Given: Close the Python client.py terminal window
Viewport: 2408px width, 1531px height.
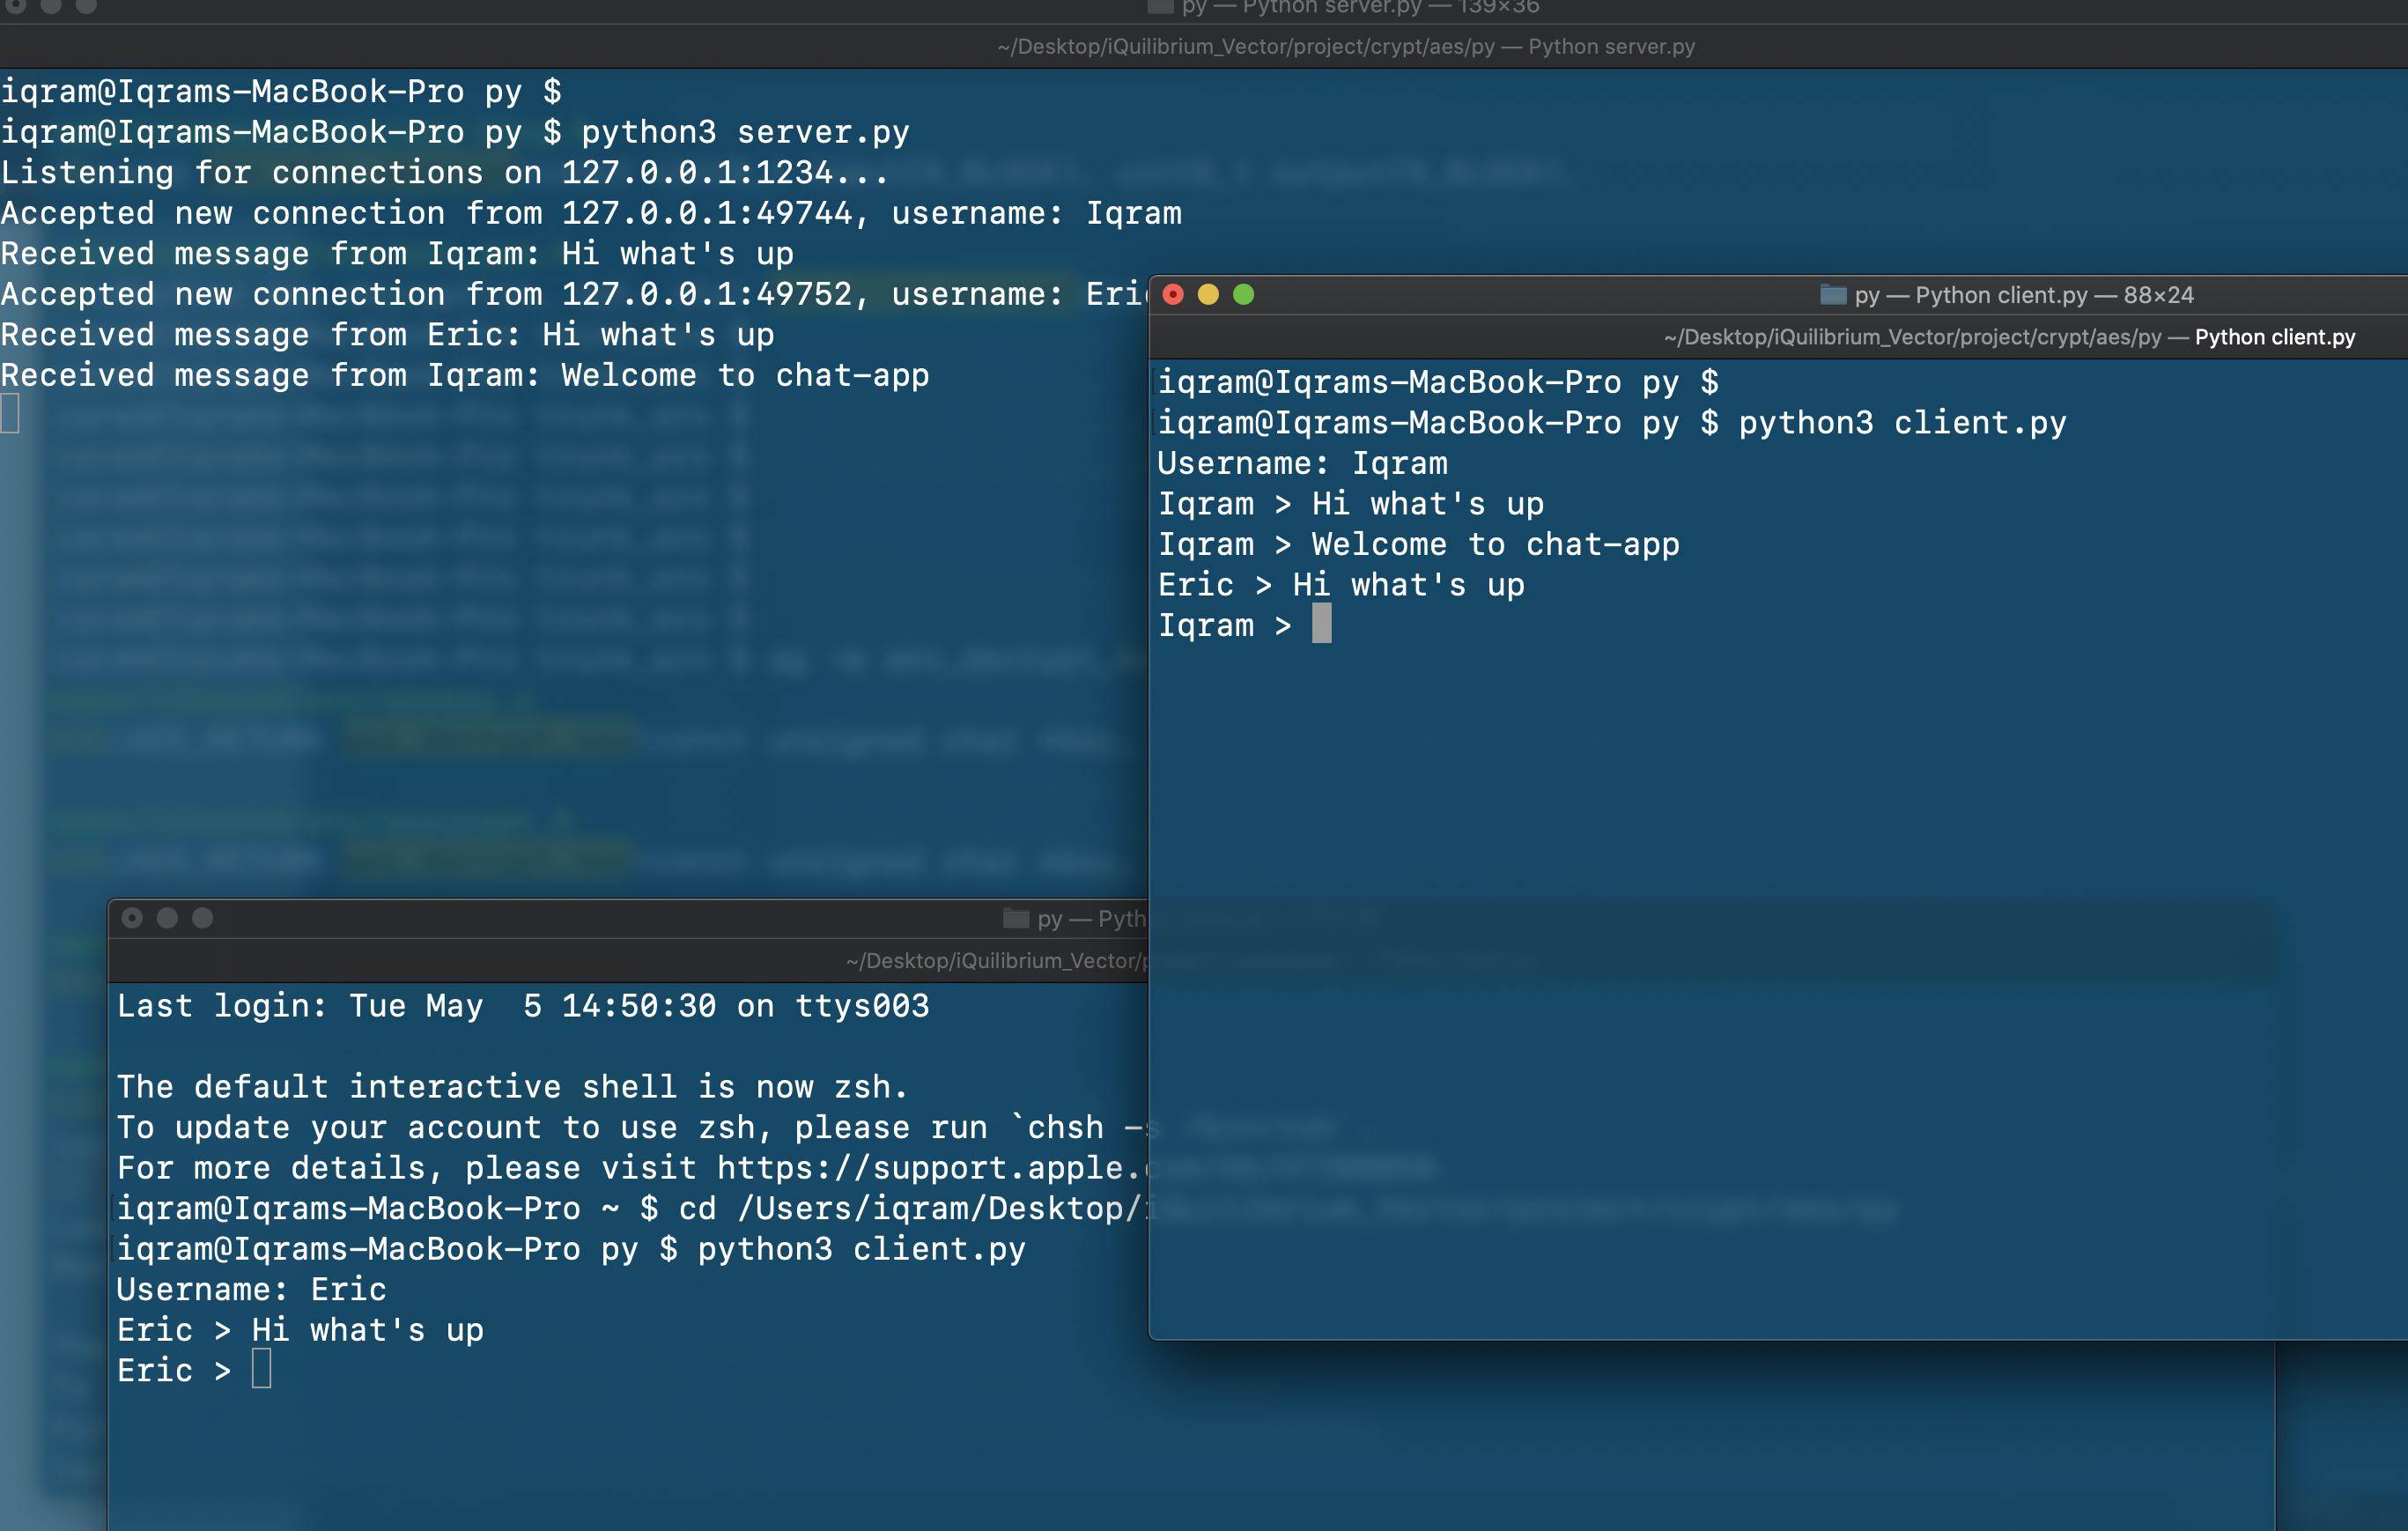Looking at the screenshot, I should [1173, 295].
